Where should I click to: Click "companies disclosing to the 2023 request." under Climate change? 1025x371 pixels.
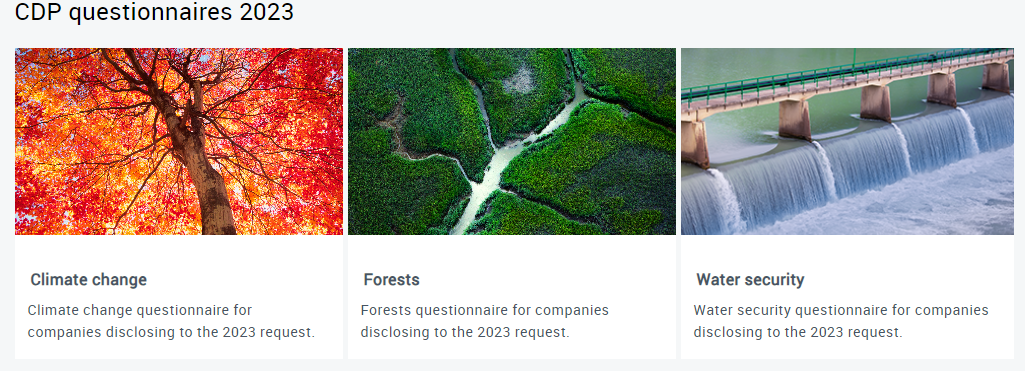(171, 332)
